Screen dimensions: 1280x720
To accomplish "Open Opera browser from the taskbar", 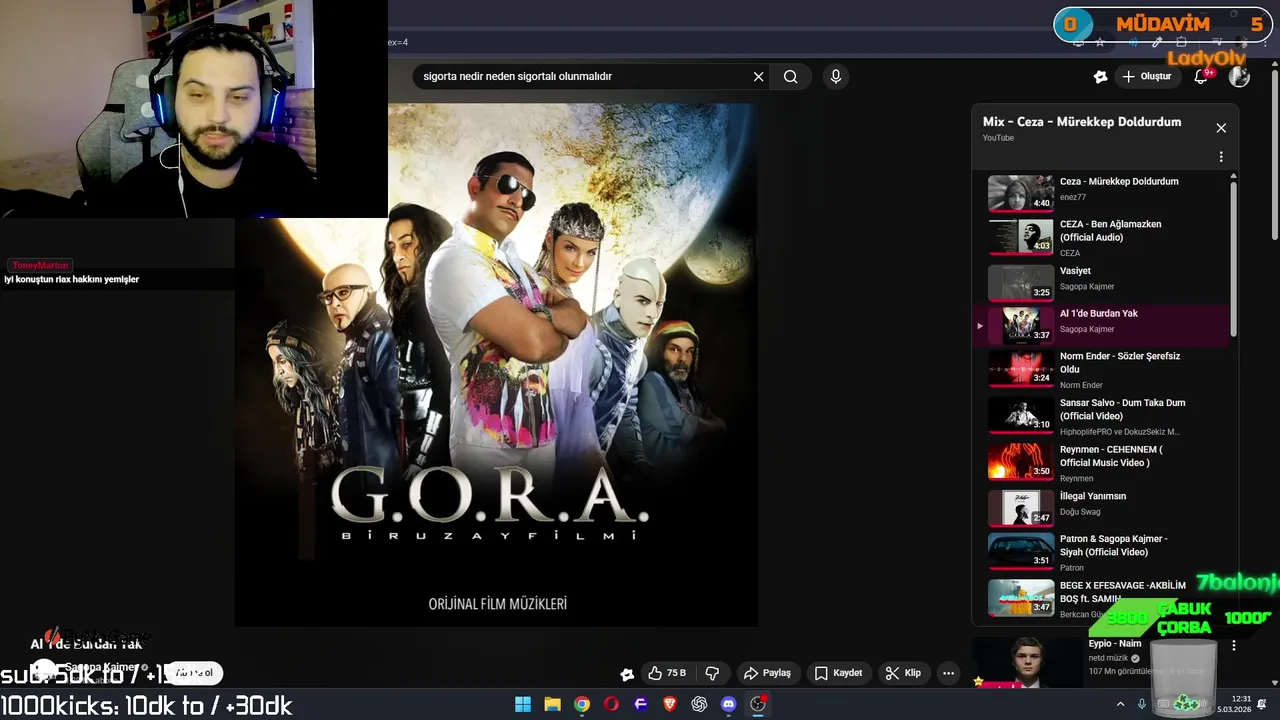I will (611, 704).
